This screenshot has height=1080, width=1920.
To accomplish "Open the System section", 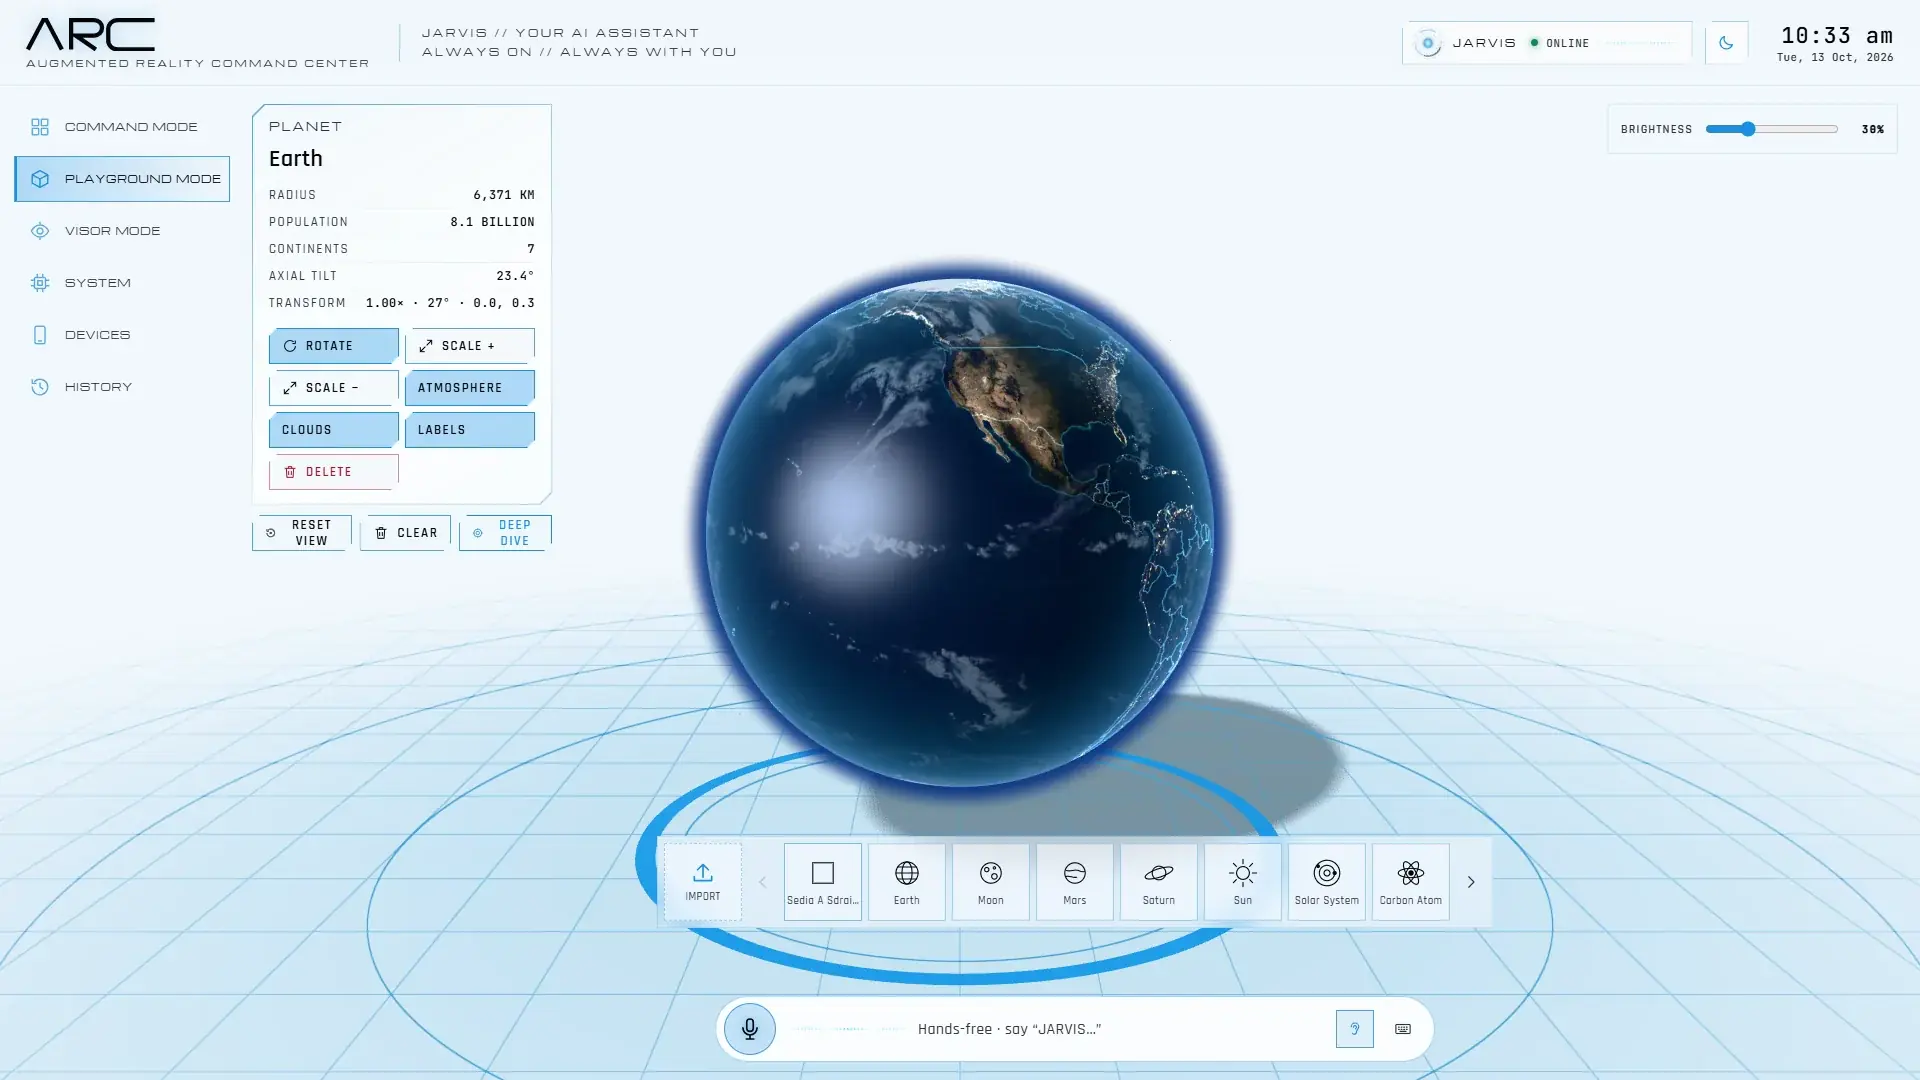I will coord(122,283).
